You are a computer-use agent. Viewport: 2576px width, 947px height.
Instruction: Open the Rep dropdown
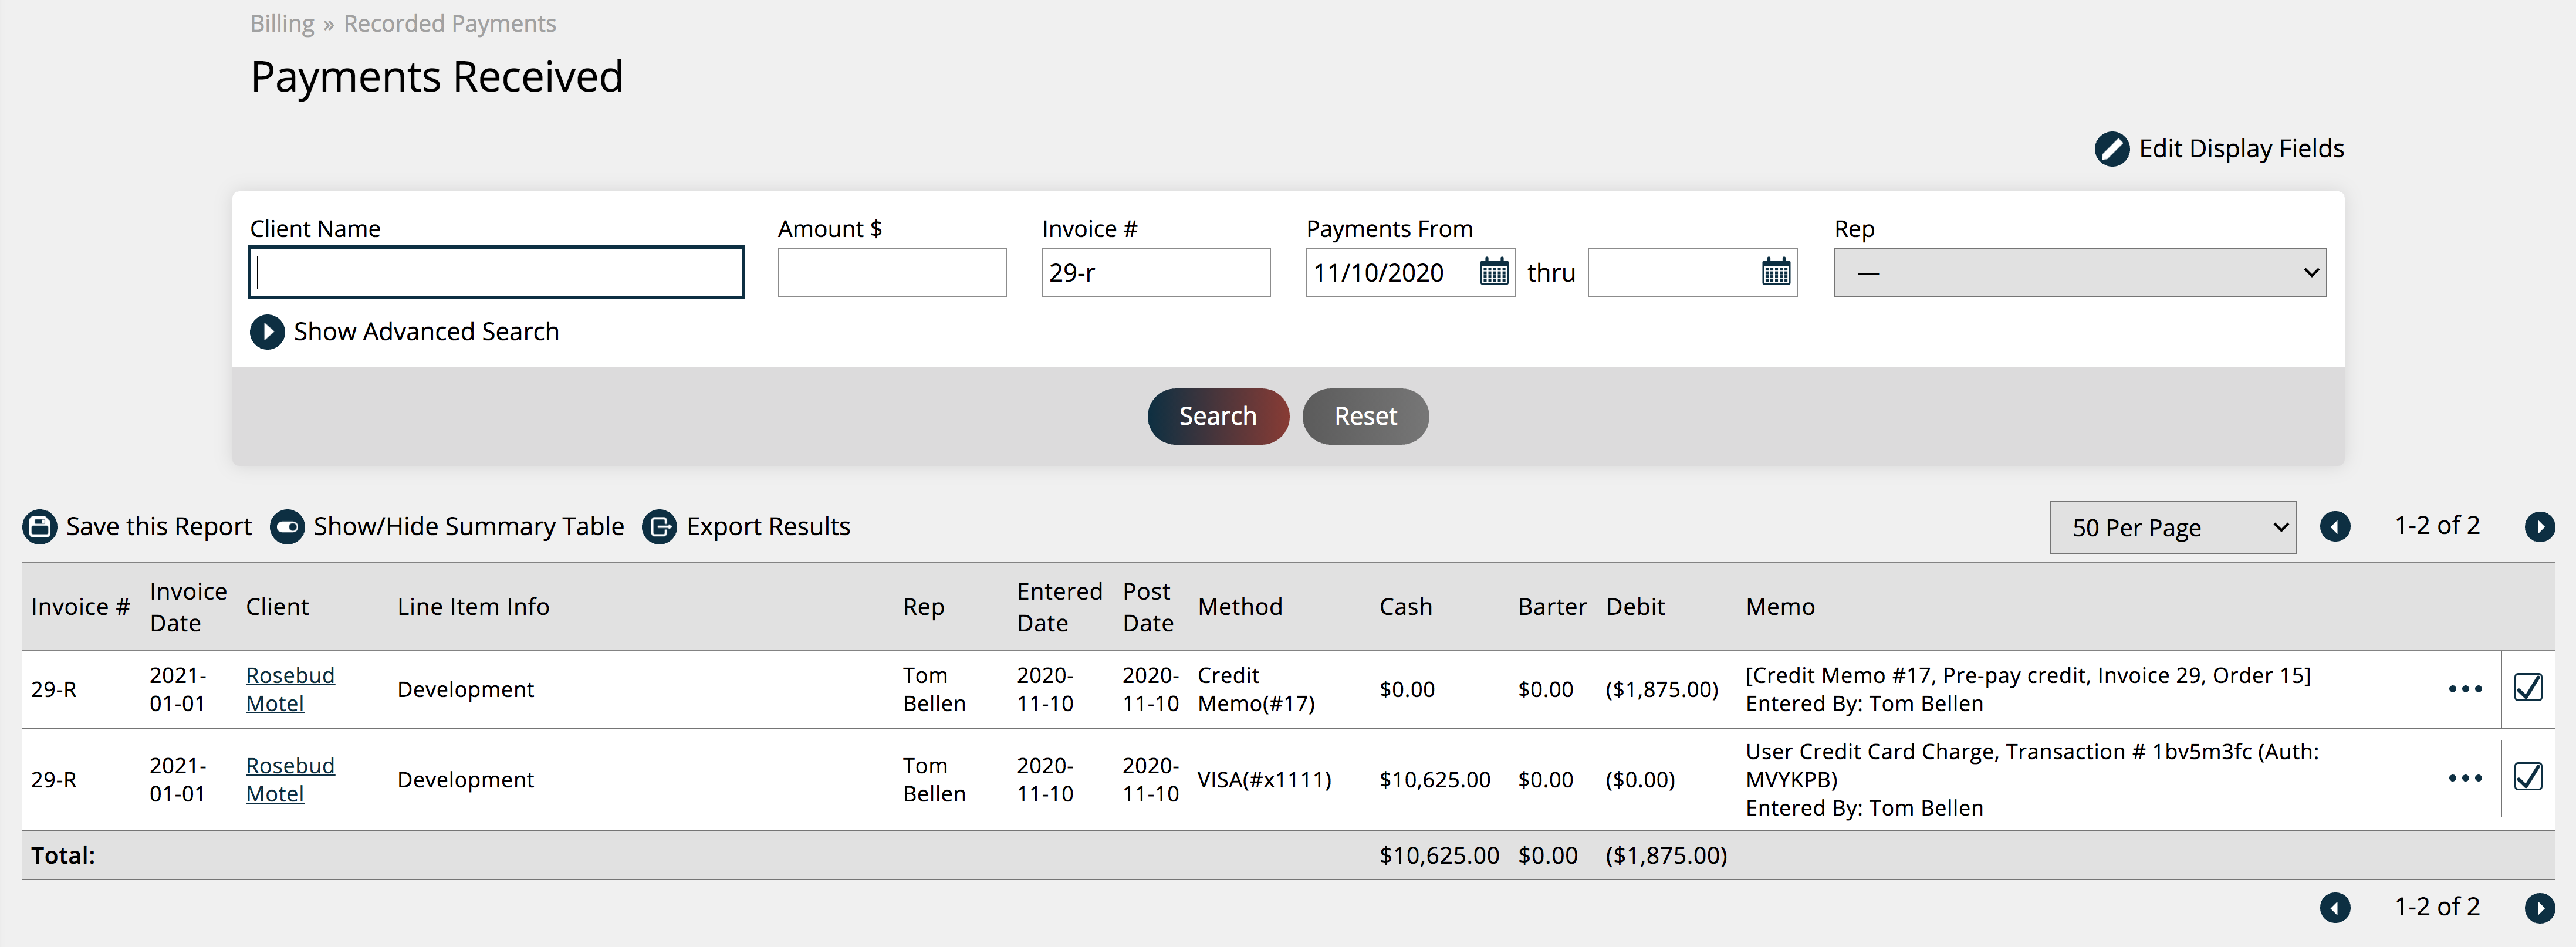[2079, 272]
